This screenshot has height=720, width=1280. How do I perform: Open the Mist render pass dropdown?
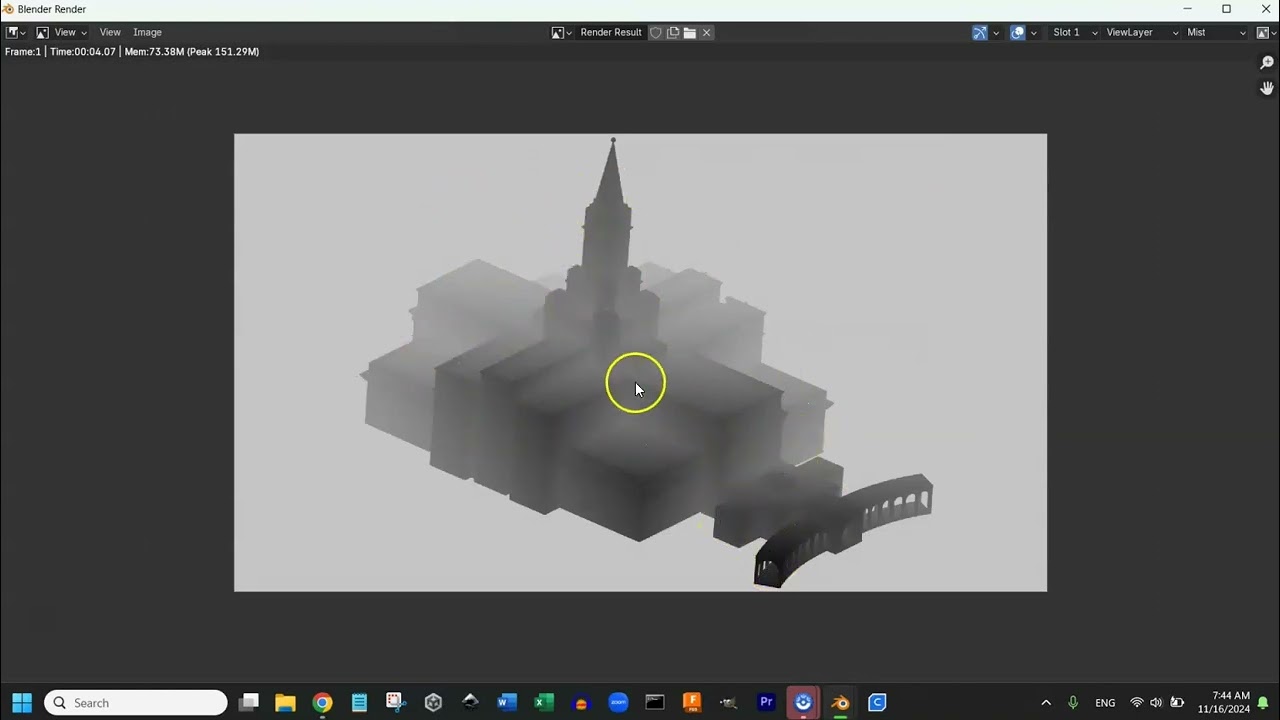1217,32
